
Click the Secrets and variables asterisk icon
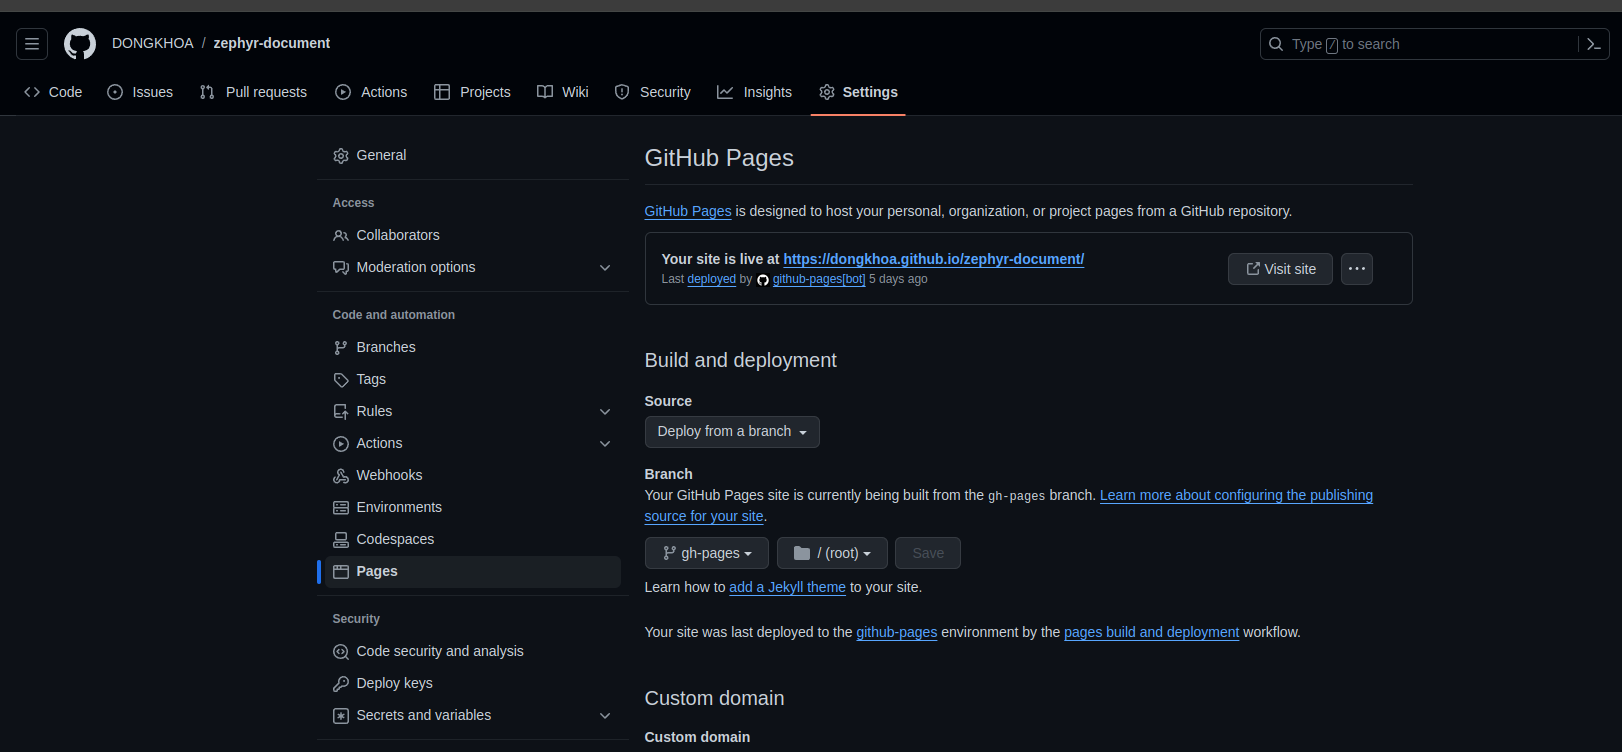coord(341,716)
